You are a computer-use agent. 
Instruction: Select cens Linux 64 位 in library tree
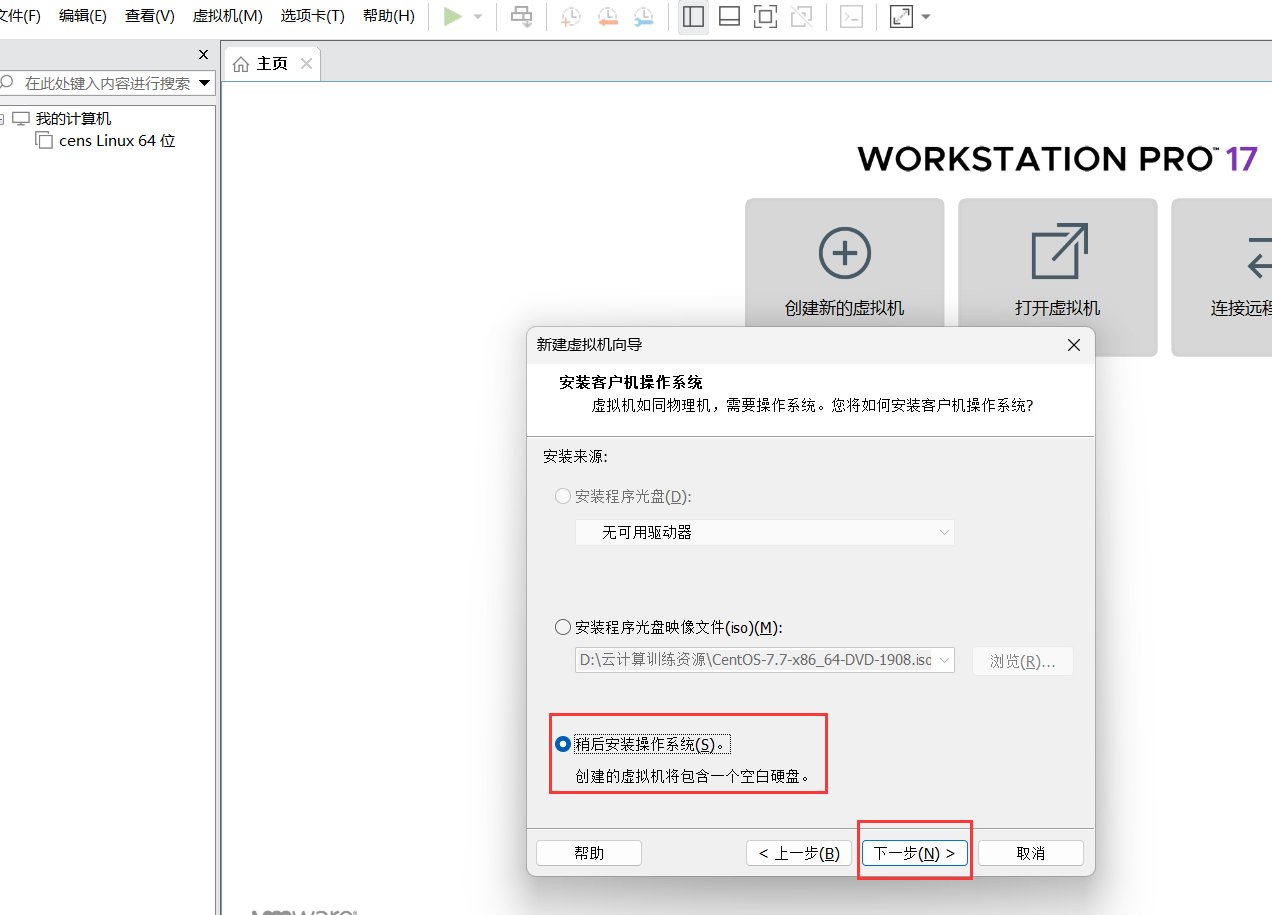(118, 140)
